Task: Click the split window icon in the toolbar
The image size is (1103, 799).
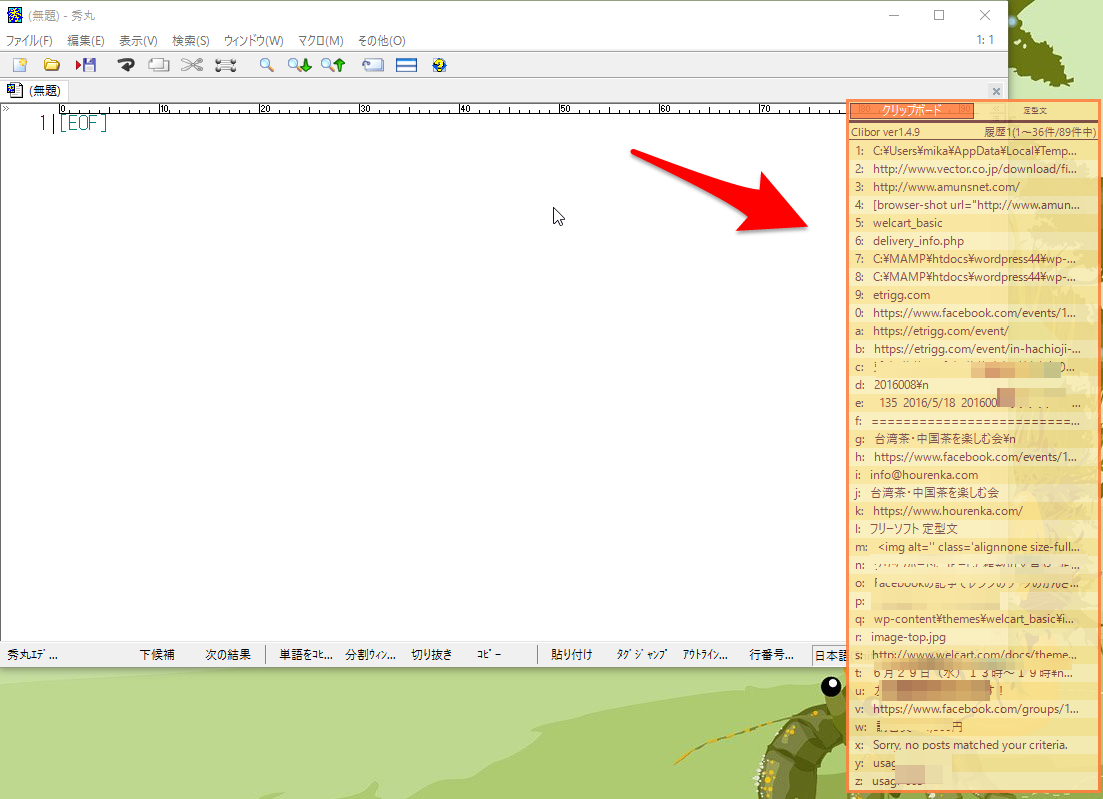Action: coord(407,65)
